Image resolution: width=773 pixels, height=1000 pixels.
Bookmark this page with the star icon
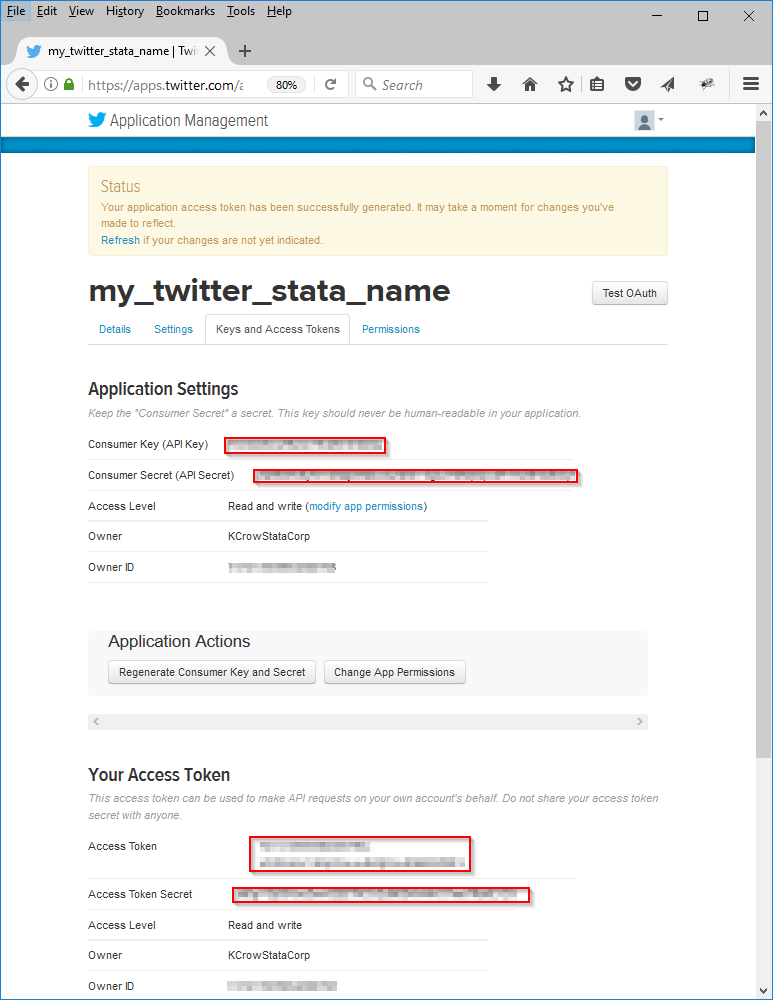[566, 84]
